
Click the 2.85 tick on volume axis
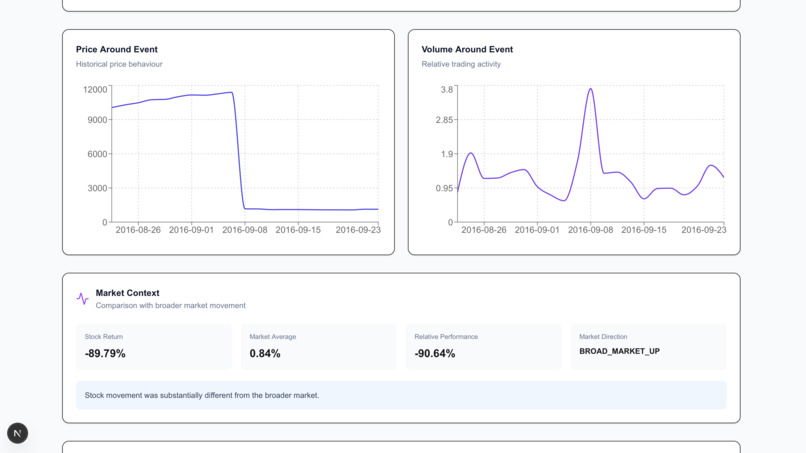(444, 120)
